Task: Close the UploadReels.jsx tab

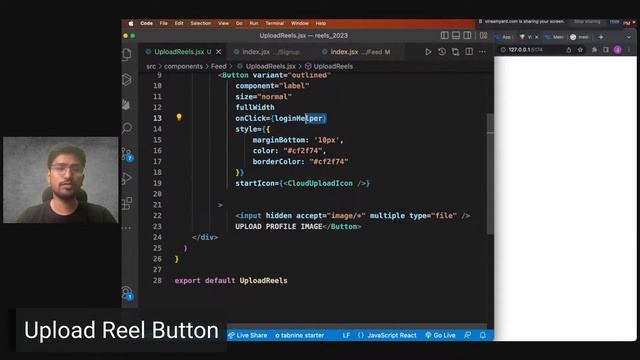Action: tap(218, 52)
